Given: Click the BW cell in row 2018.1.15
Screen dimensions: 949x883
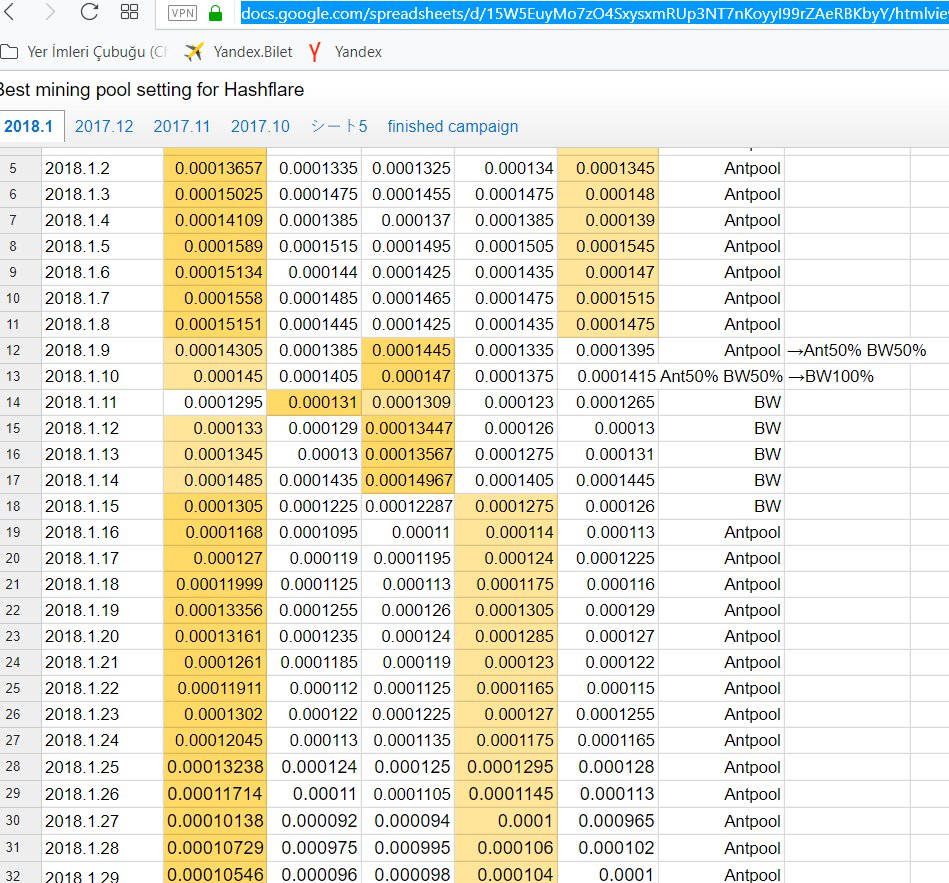Looking at the screenshot, I should 721,507.
